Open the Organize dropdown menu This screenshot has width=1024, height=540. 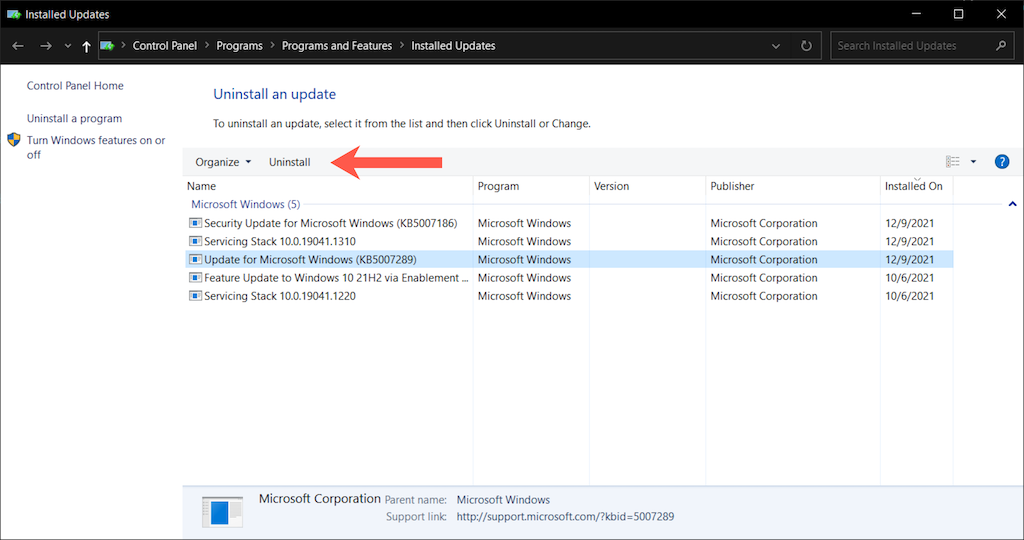223,162
